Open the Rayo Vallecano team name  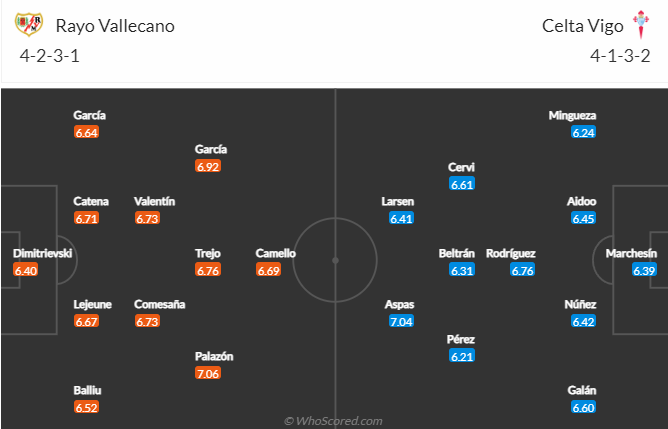coord(115,26)
